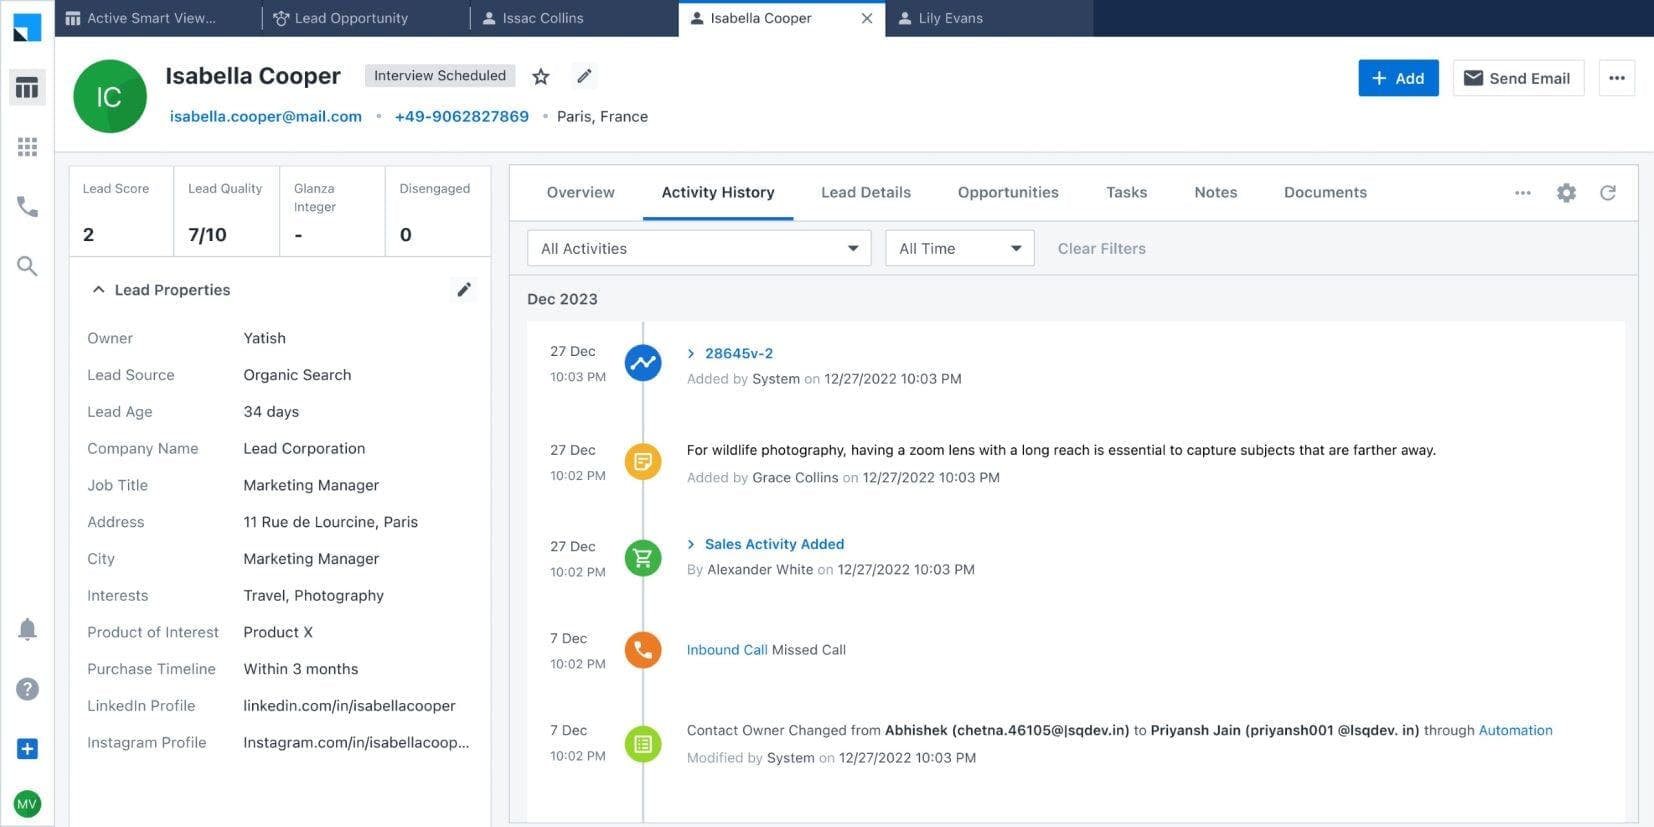Refresh the activity history
1654x827 pixels.
1608,193
